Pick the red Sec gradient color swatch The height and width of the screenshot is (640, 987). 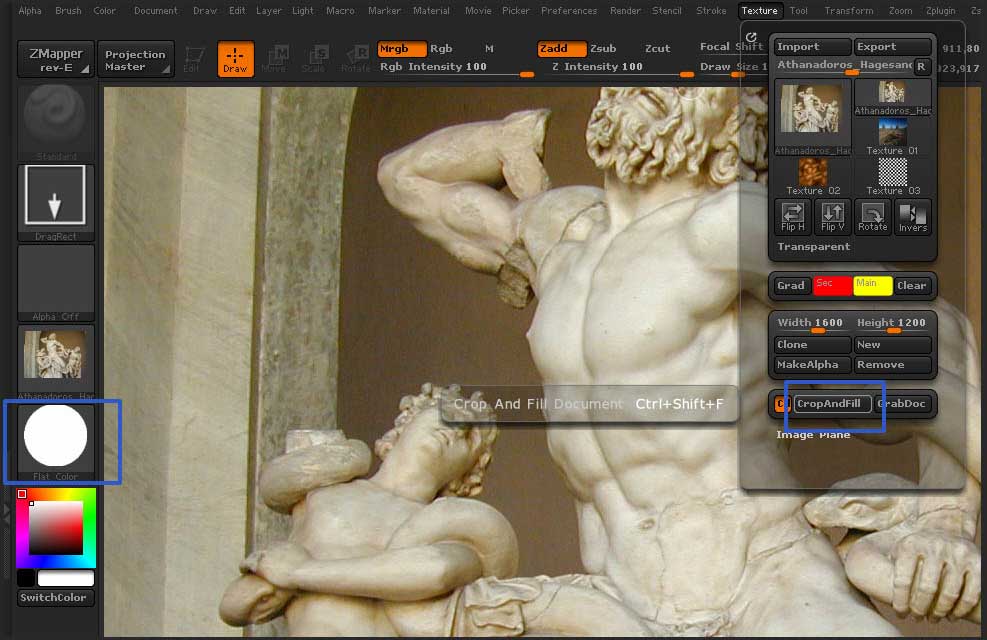coord(831,285)
